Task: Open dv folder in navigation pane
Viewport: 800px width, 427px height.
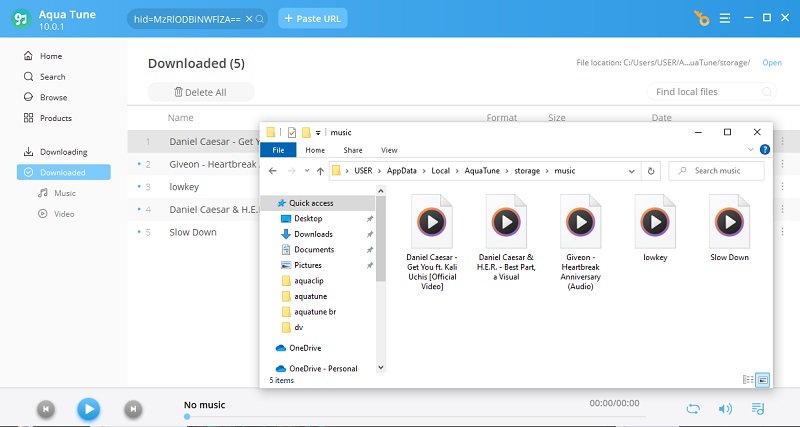Action: [298, 327]
